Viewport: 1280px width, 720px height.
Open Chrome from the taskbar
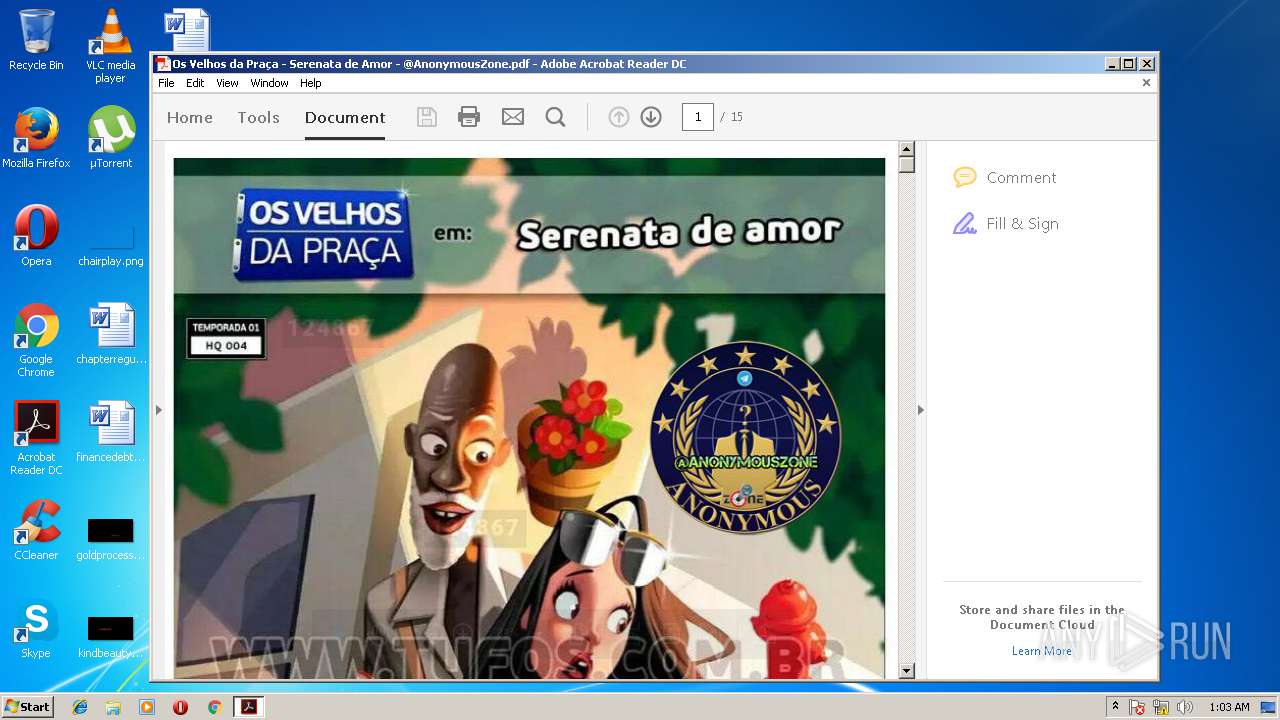click(x=214, y=707)
